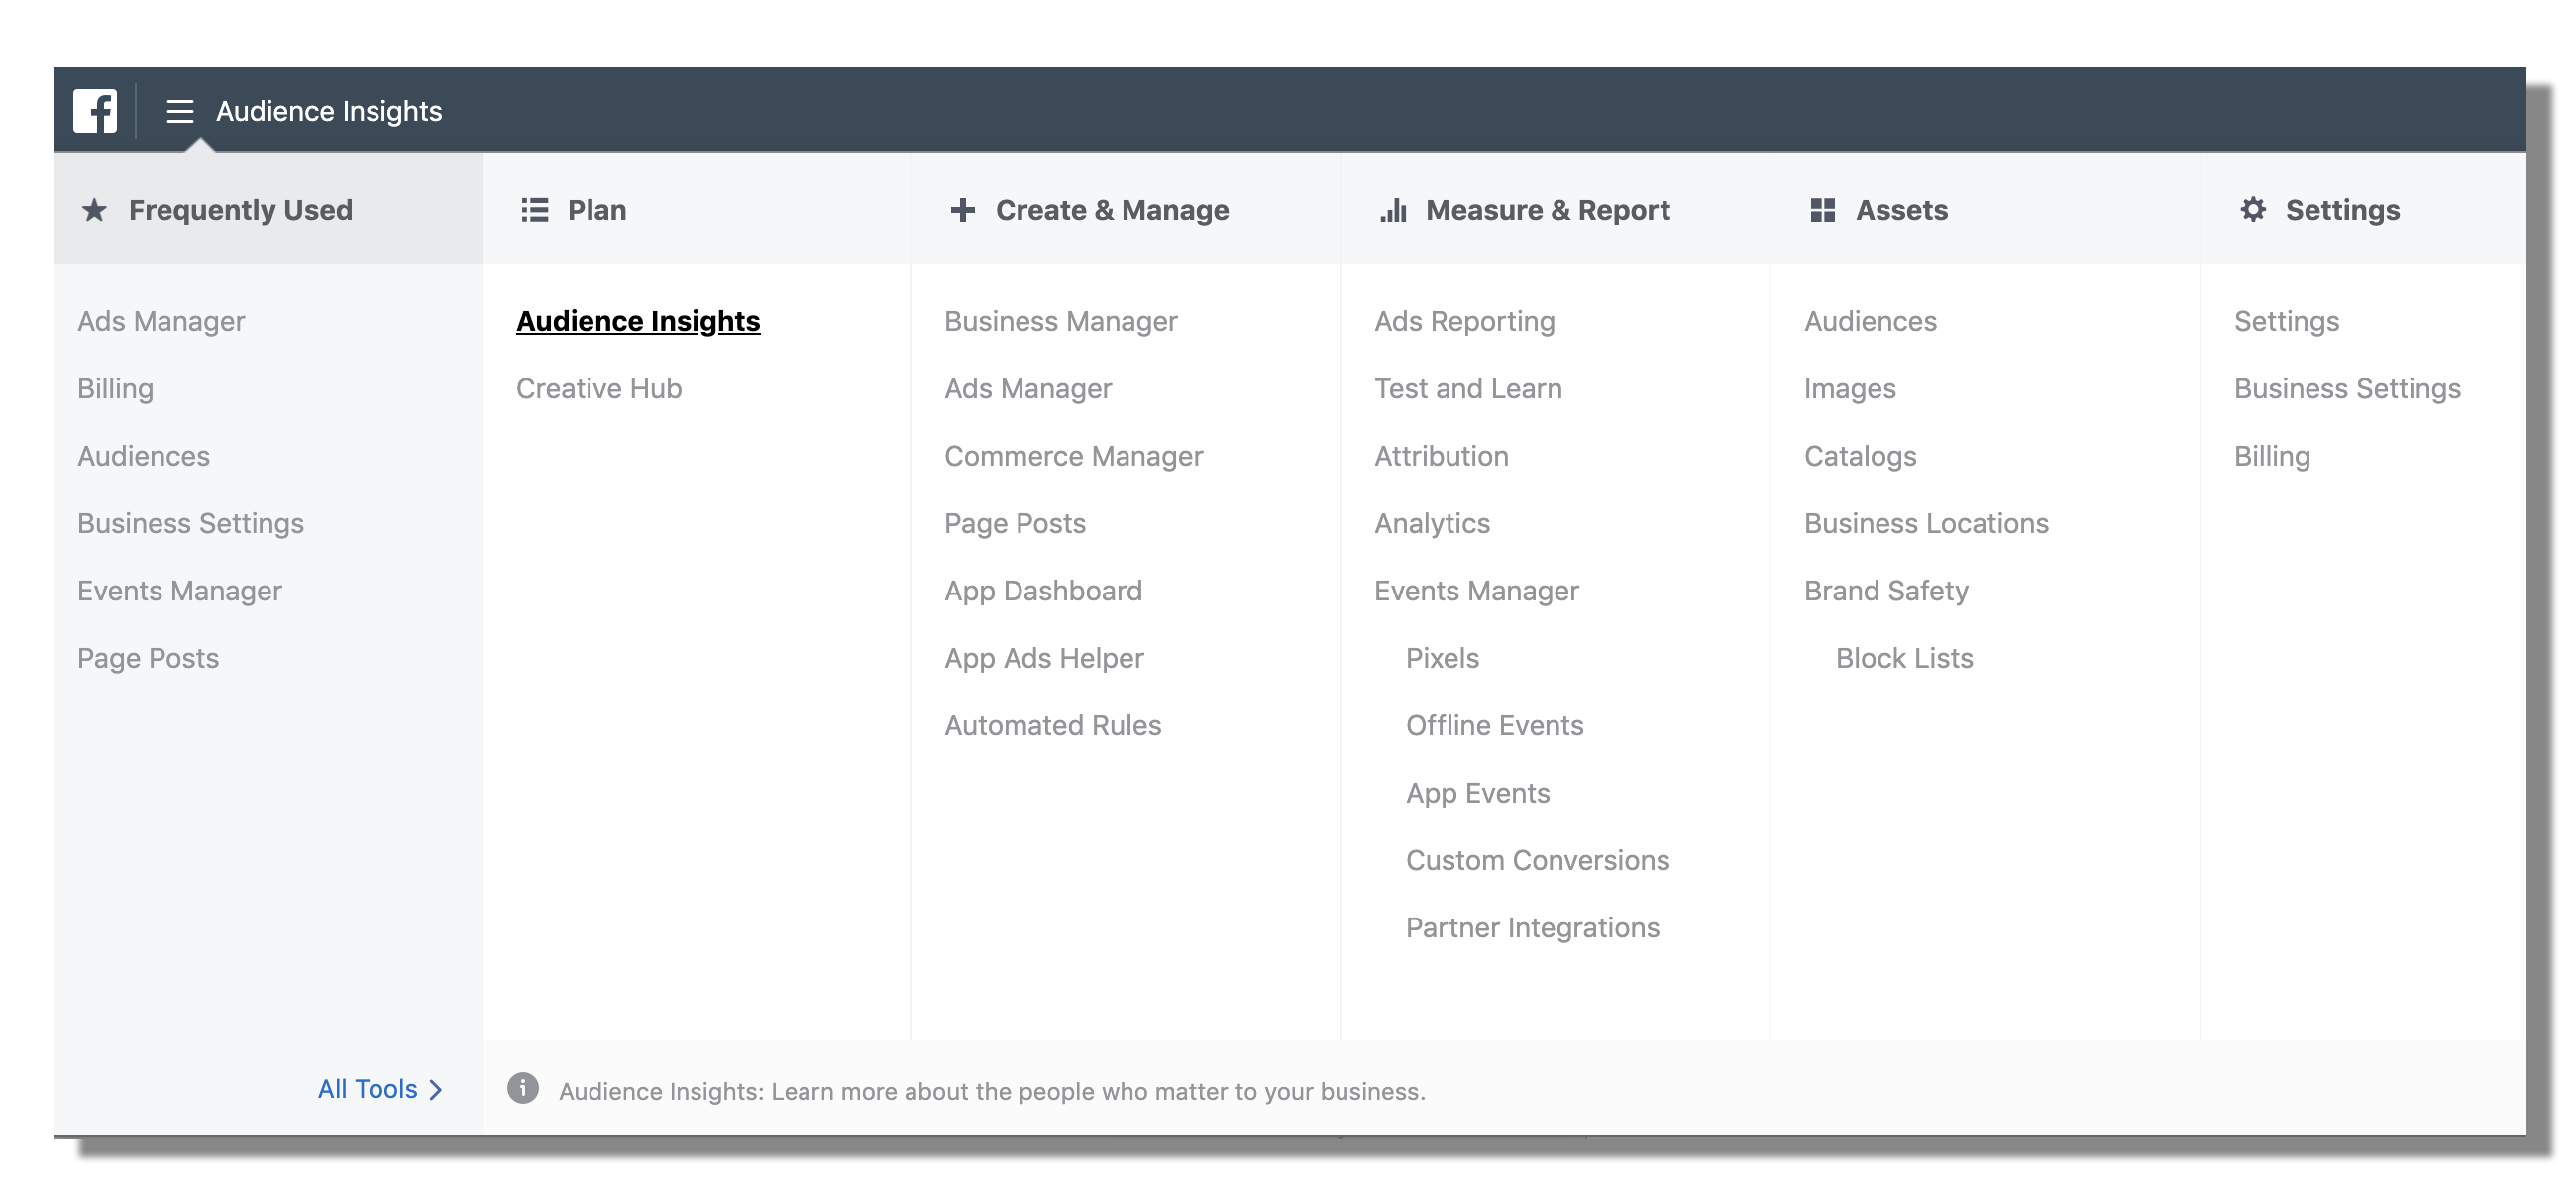
Task: Open Business Settings from Frequently Used
Action: pos(190,522)
